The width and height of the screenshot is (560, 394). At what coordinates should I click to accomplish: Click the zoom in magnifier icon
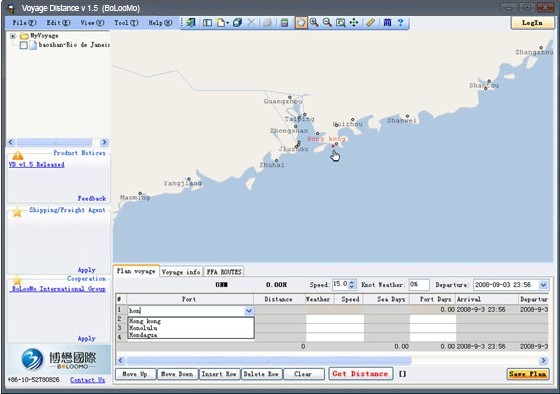(314, 23)
